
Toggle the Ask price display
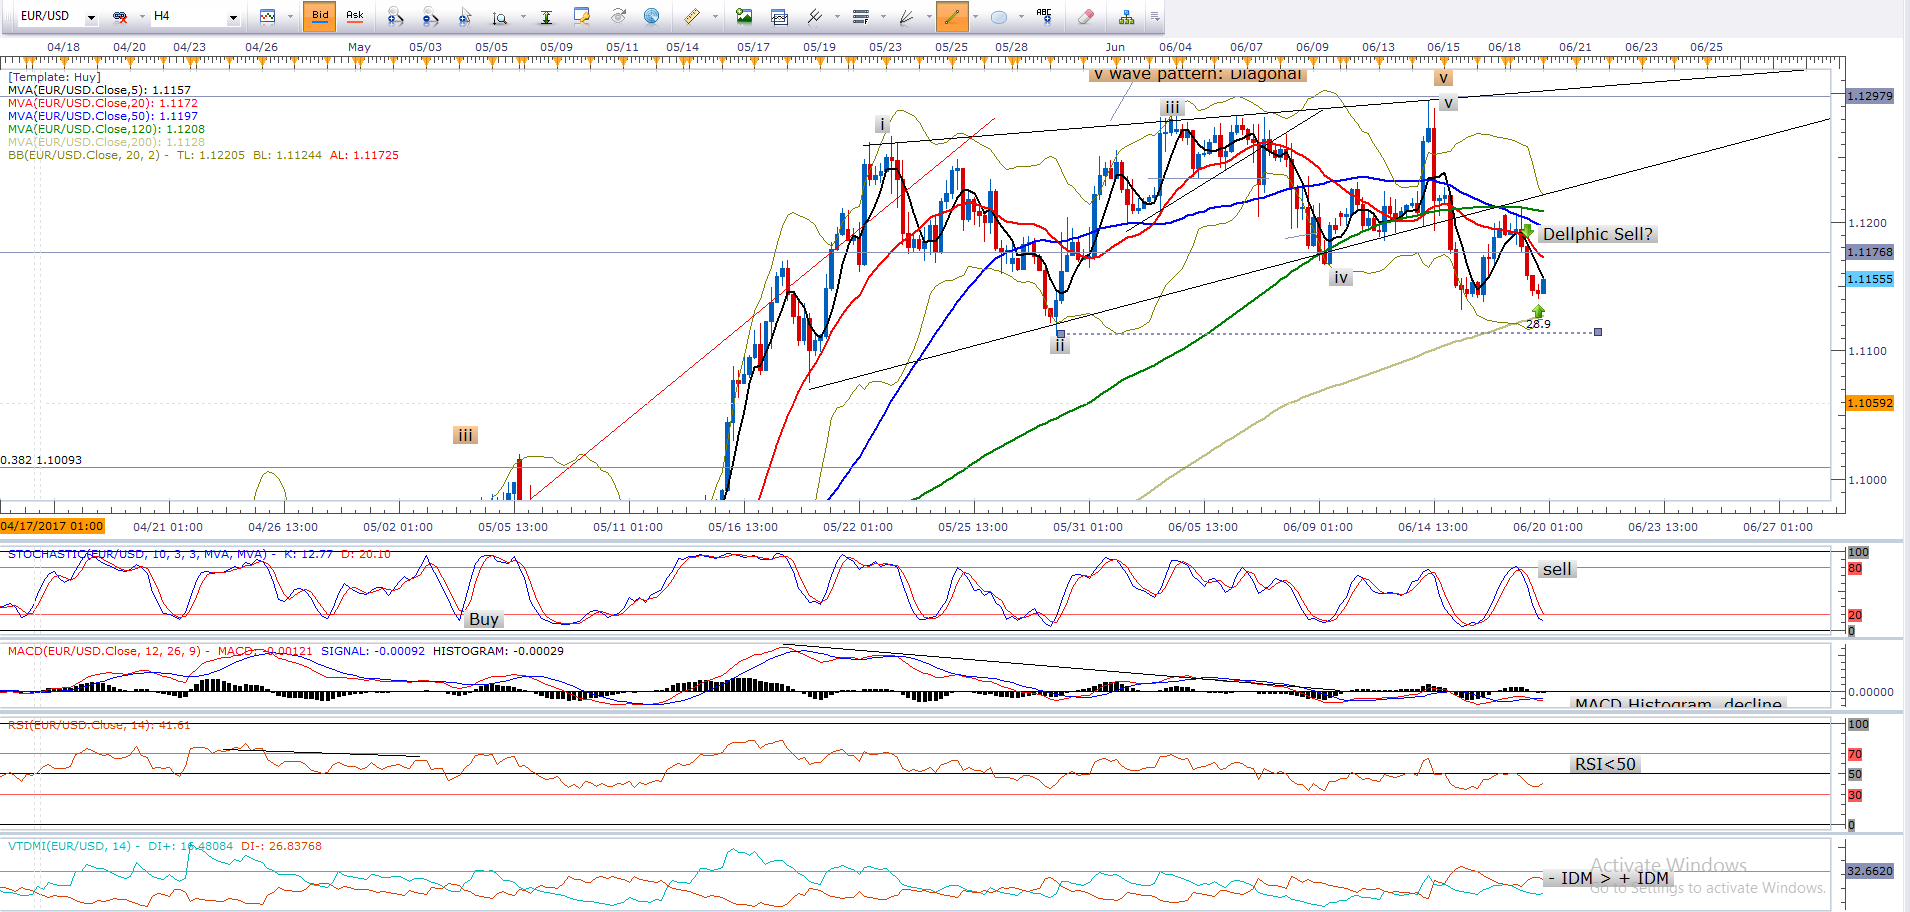point(354,16)
